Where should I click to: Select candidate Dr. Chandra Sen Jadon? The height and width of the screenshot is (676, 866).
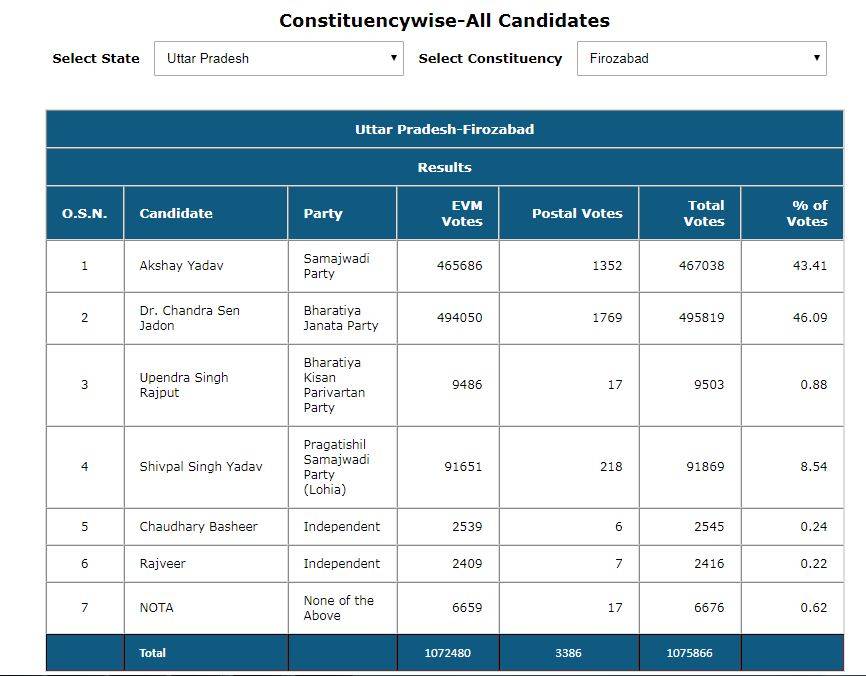click(189, 318)
